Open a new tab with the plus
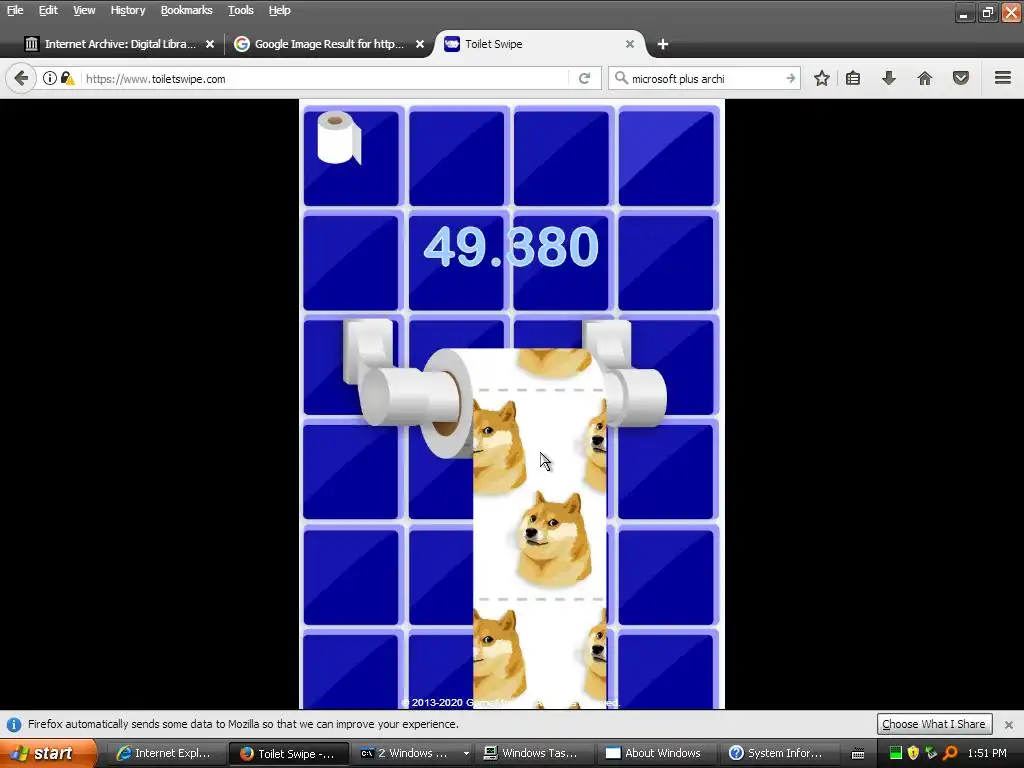Viewport: 1024px width, 768px height. click(663, 44)
